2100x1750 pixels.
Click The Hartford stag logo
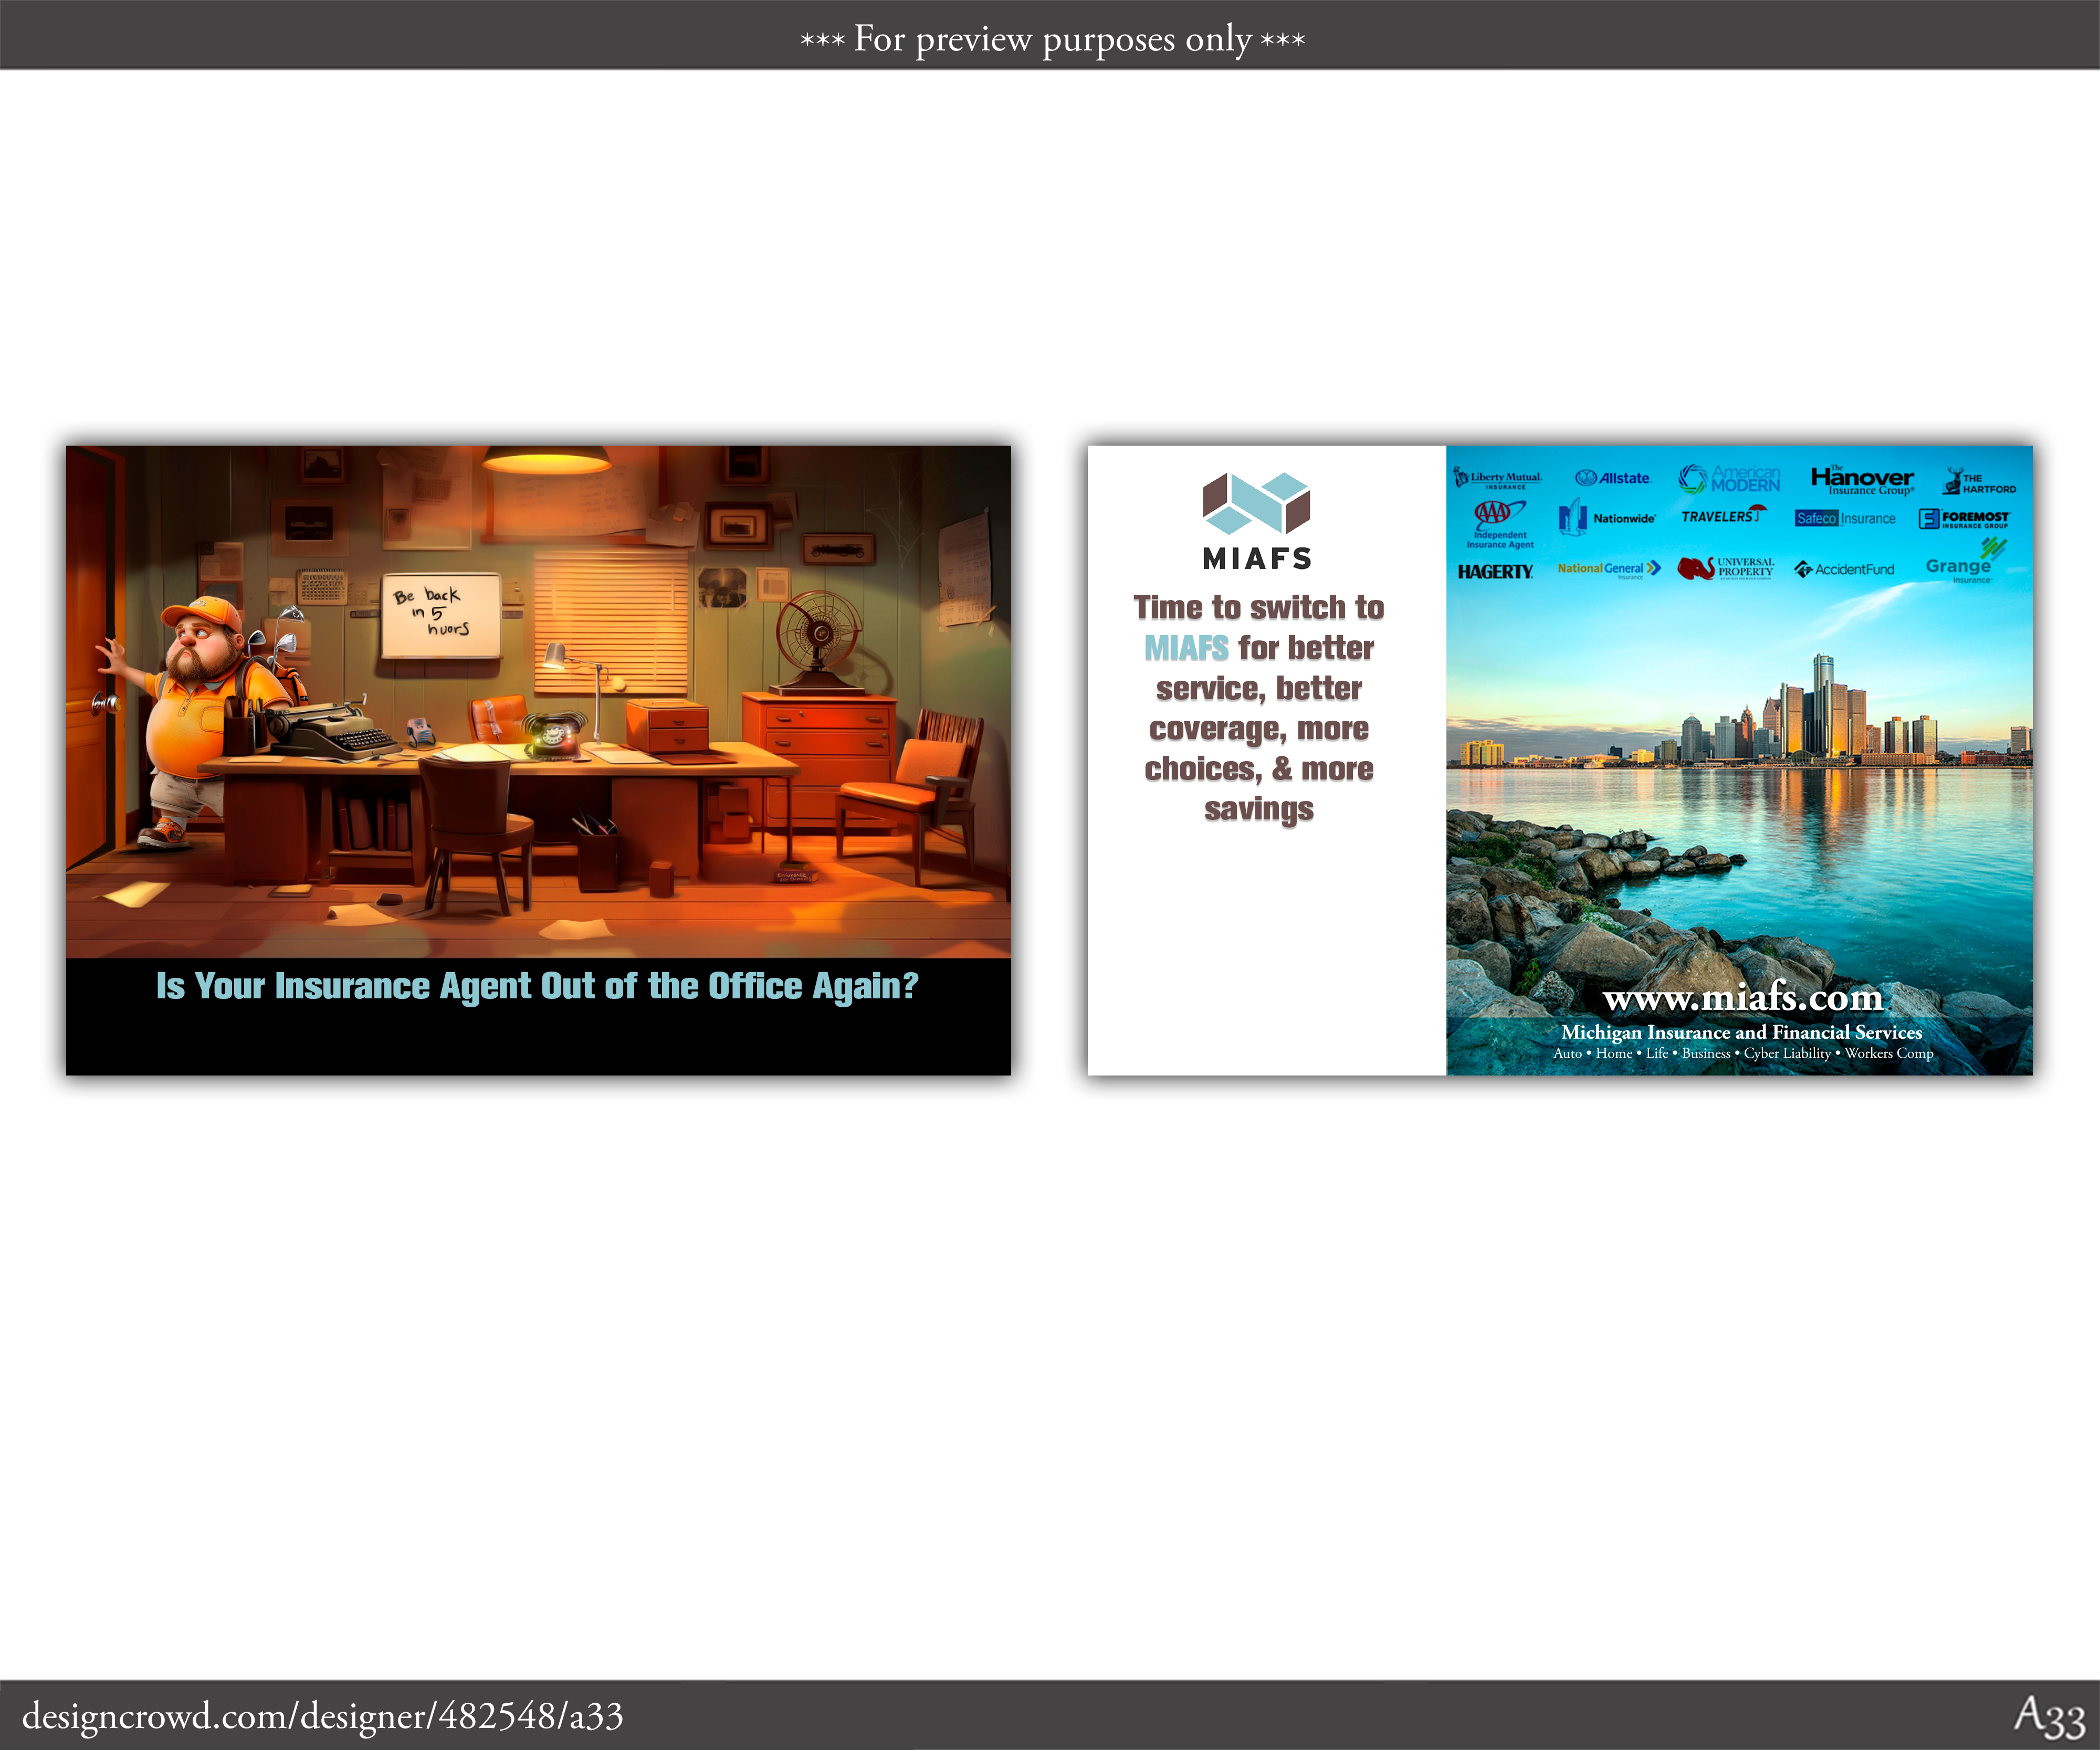point(1979,482)
